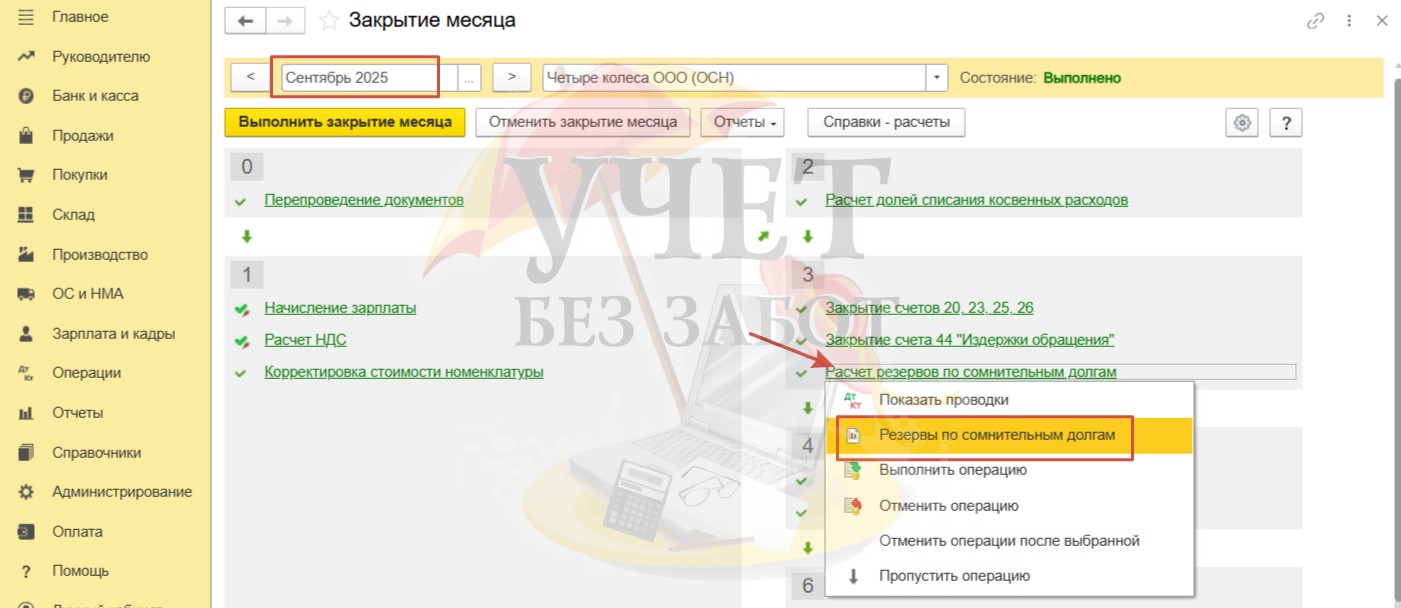Screen dimensions: 1401x608
Task: Switch to the next month period
Action: click(511, 77)
